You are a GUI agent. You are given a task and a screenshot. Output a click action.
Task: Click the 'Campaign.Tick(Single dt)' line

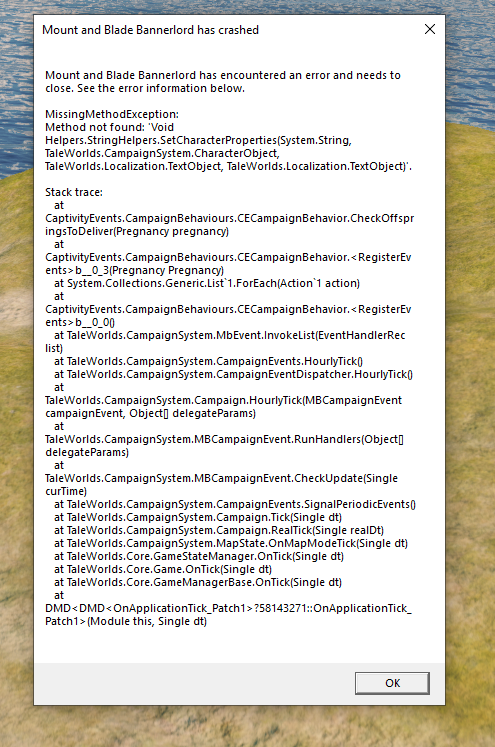[x=198, y=517]
